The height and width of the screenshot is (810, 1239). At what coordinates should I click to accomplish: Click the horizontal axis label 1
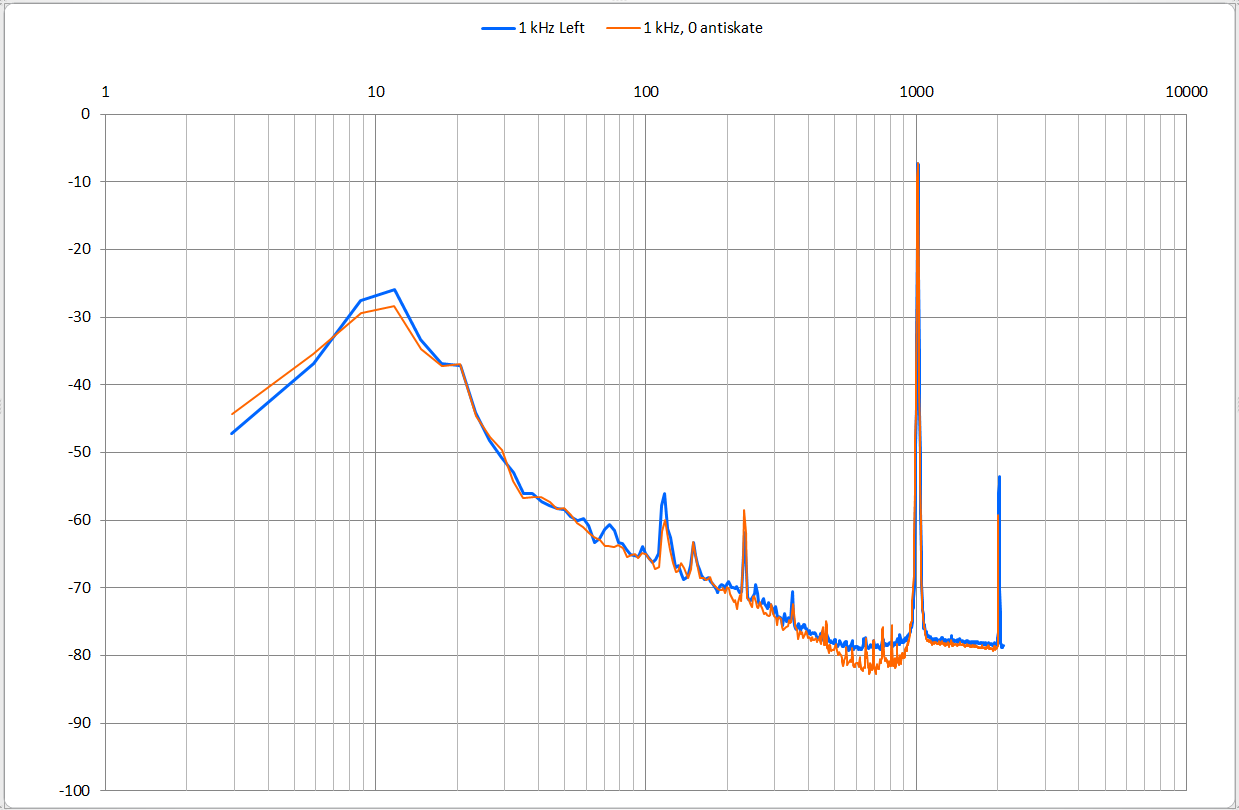pyautogui.click(x=105, y=92)
